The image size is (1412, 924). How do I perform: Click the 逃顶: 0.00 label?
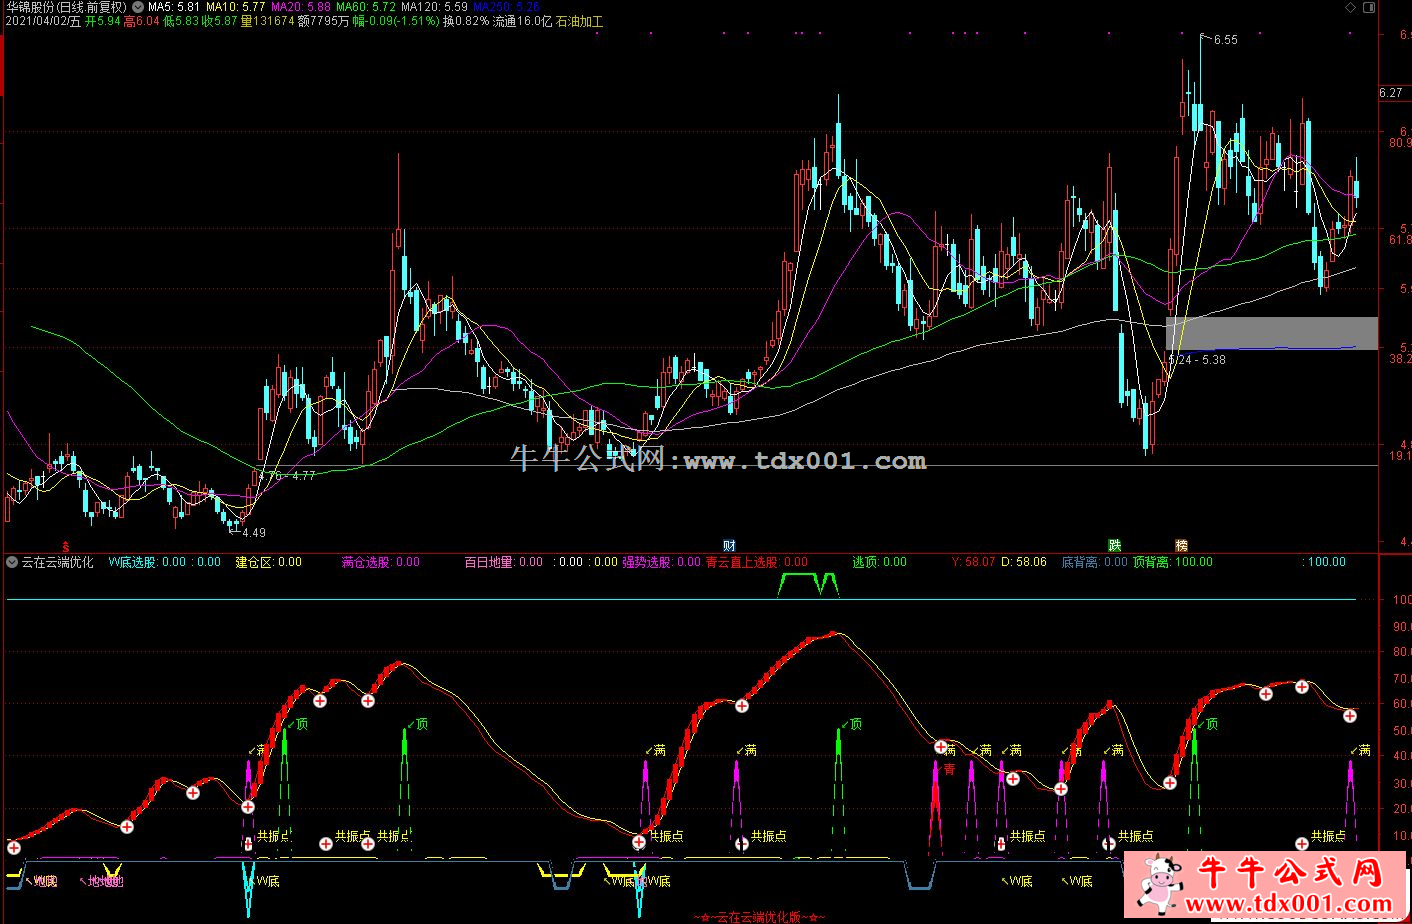coord(880,562)
